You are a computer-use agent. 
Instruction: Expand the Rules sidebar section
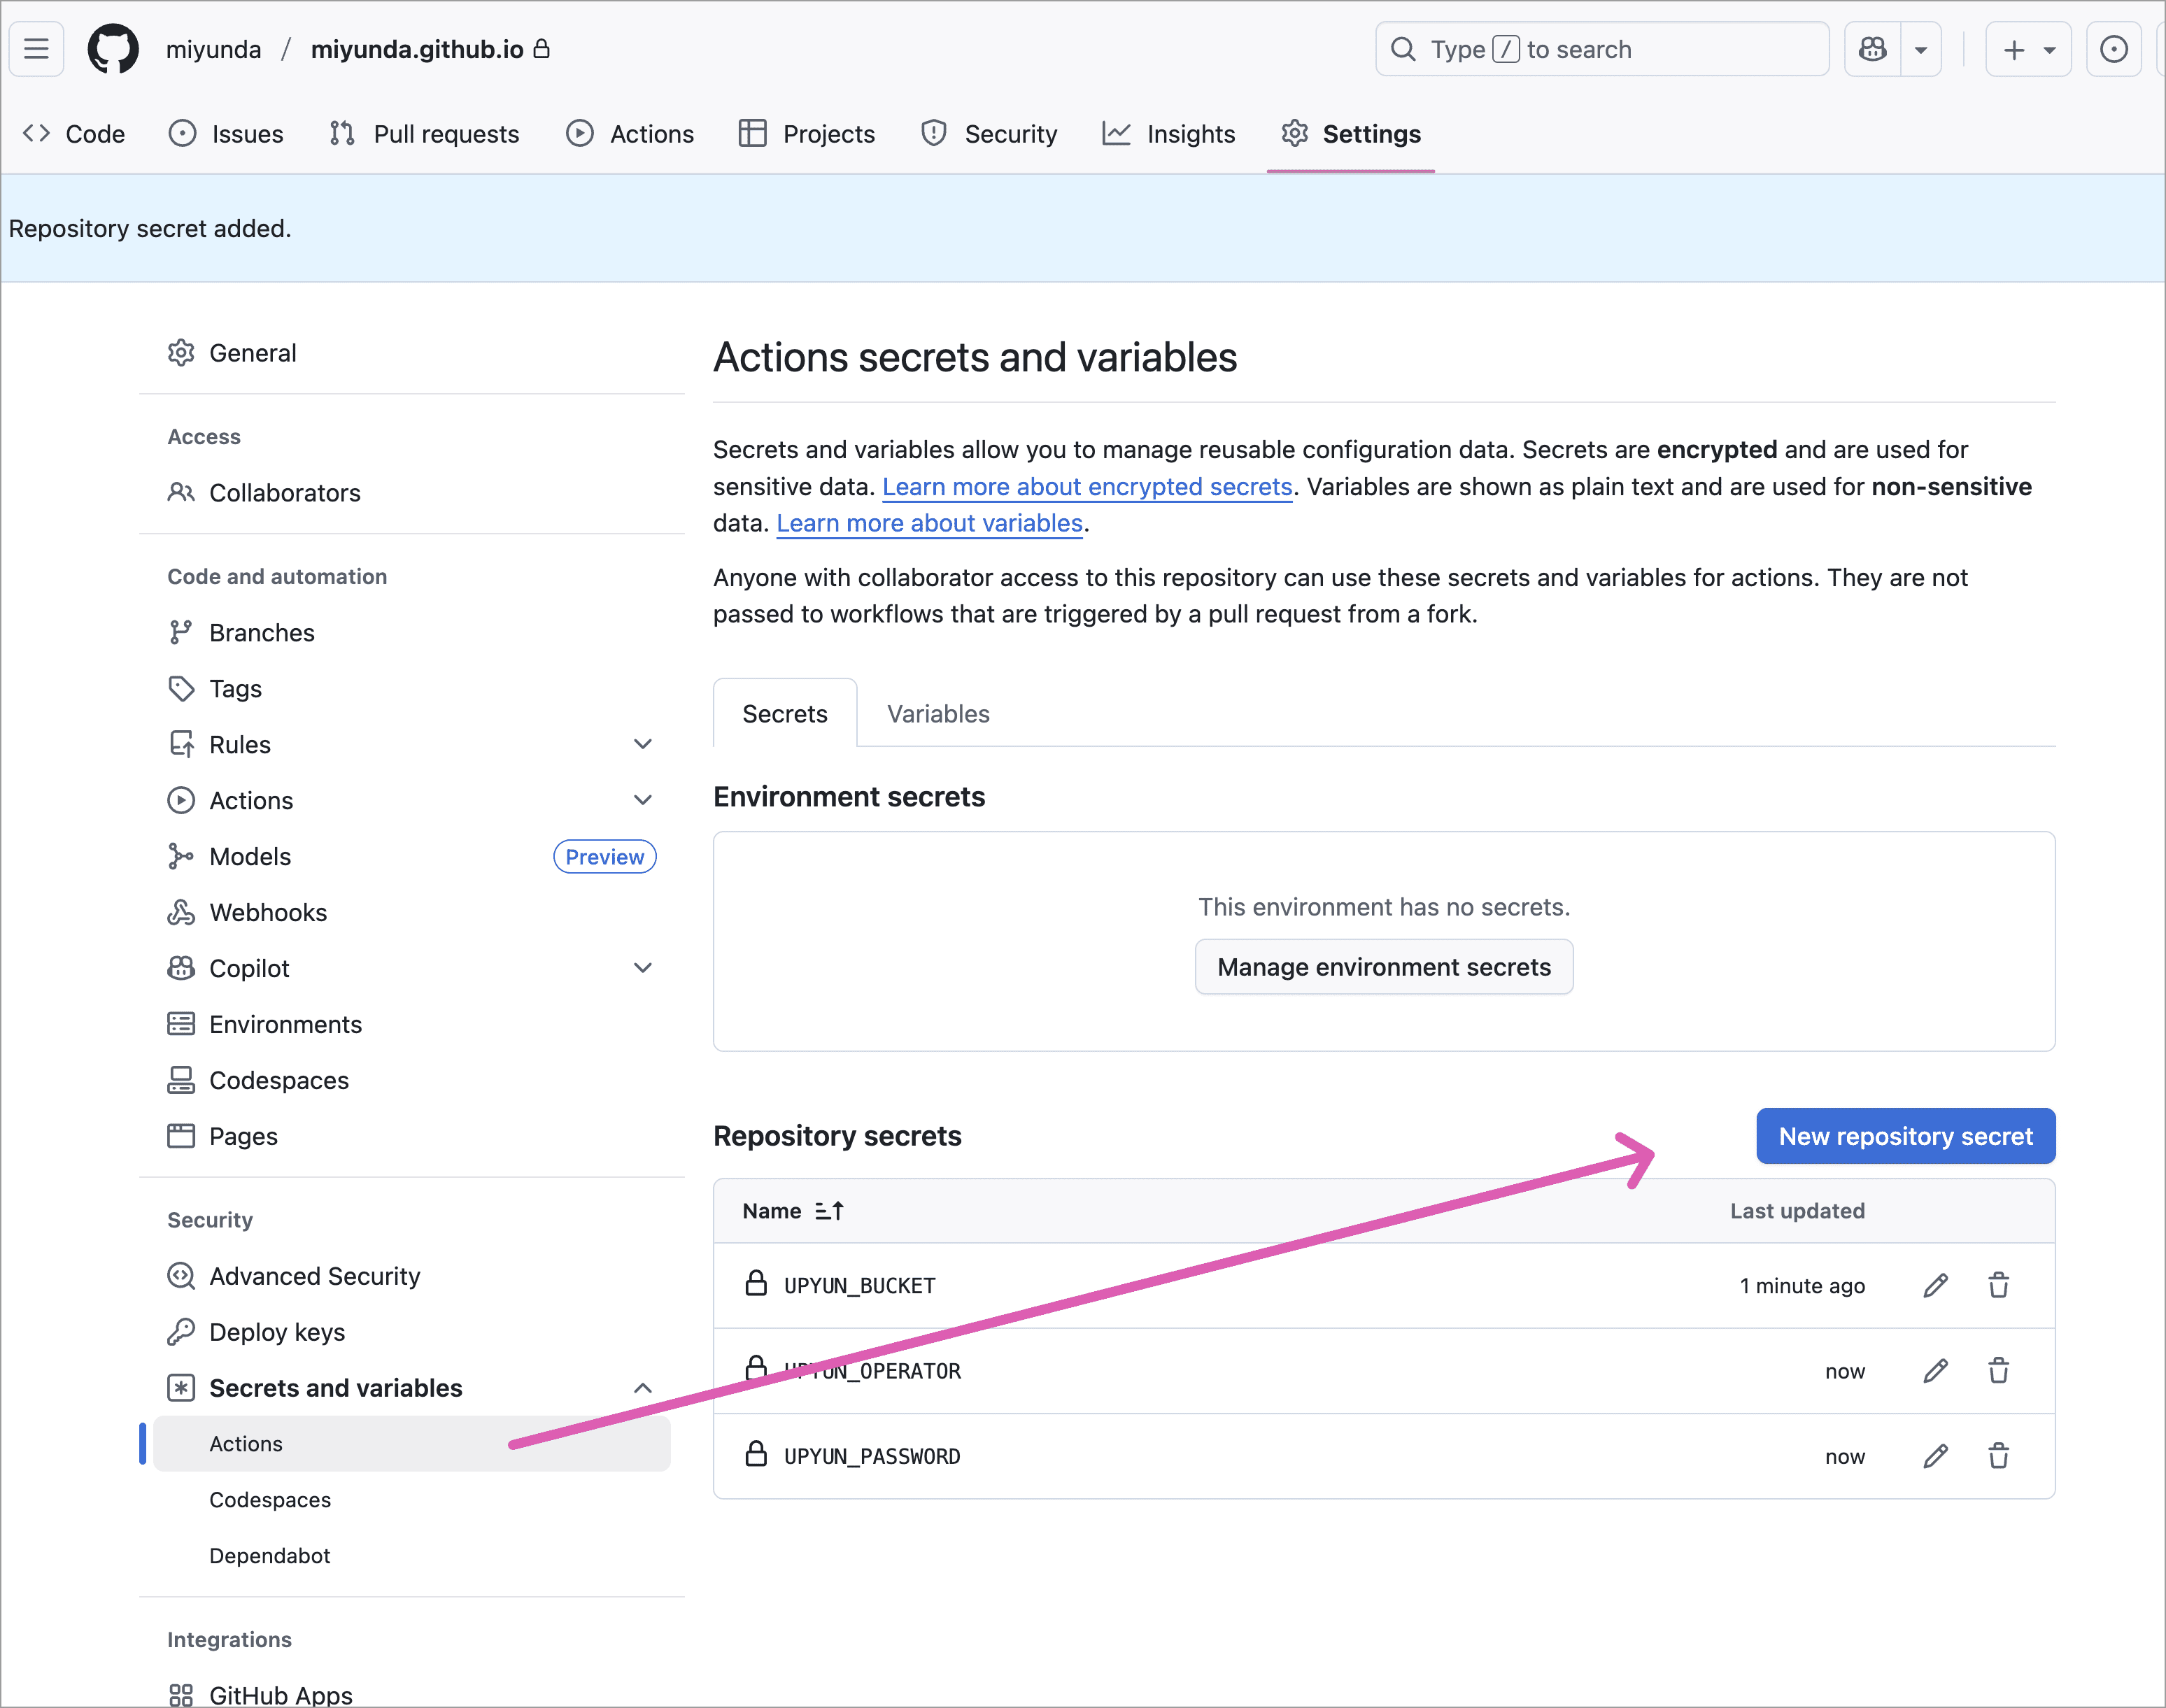click(x=643, y=744)
